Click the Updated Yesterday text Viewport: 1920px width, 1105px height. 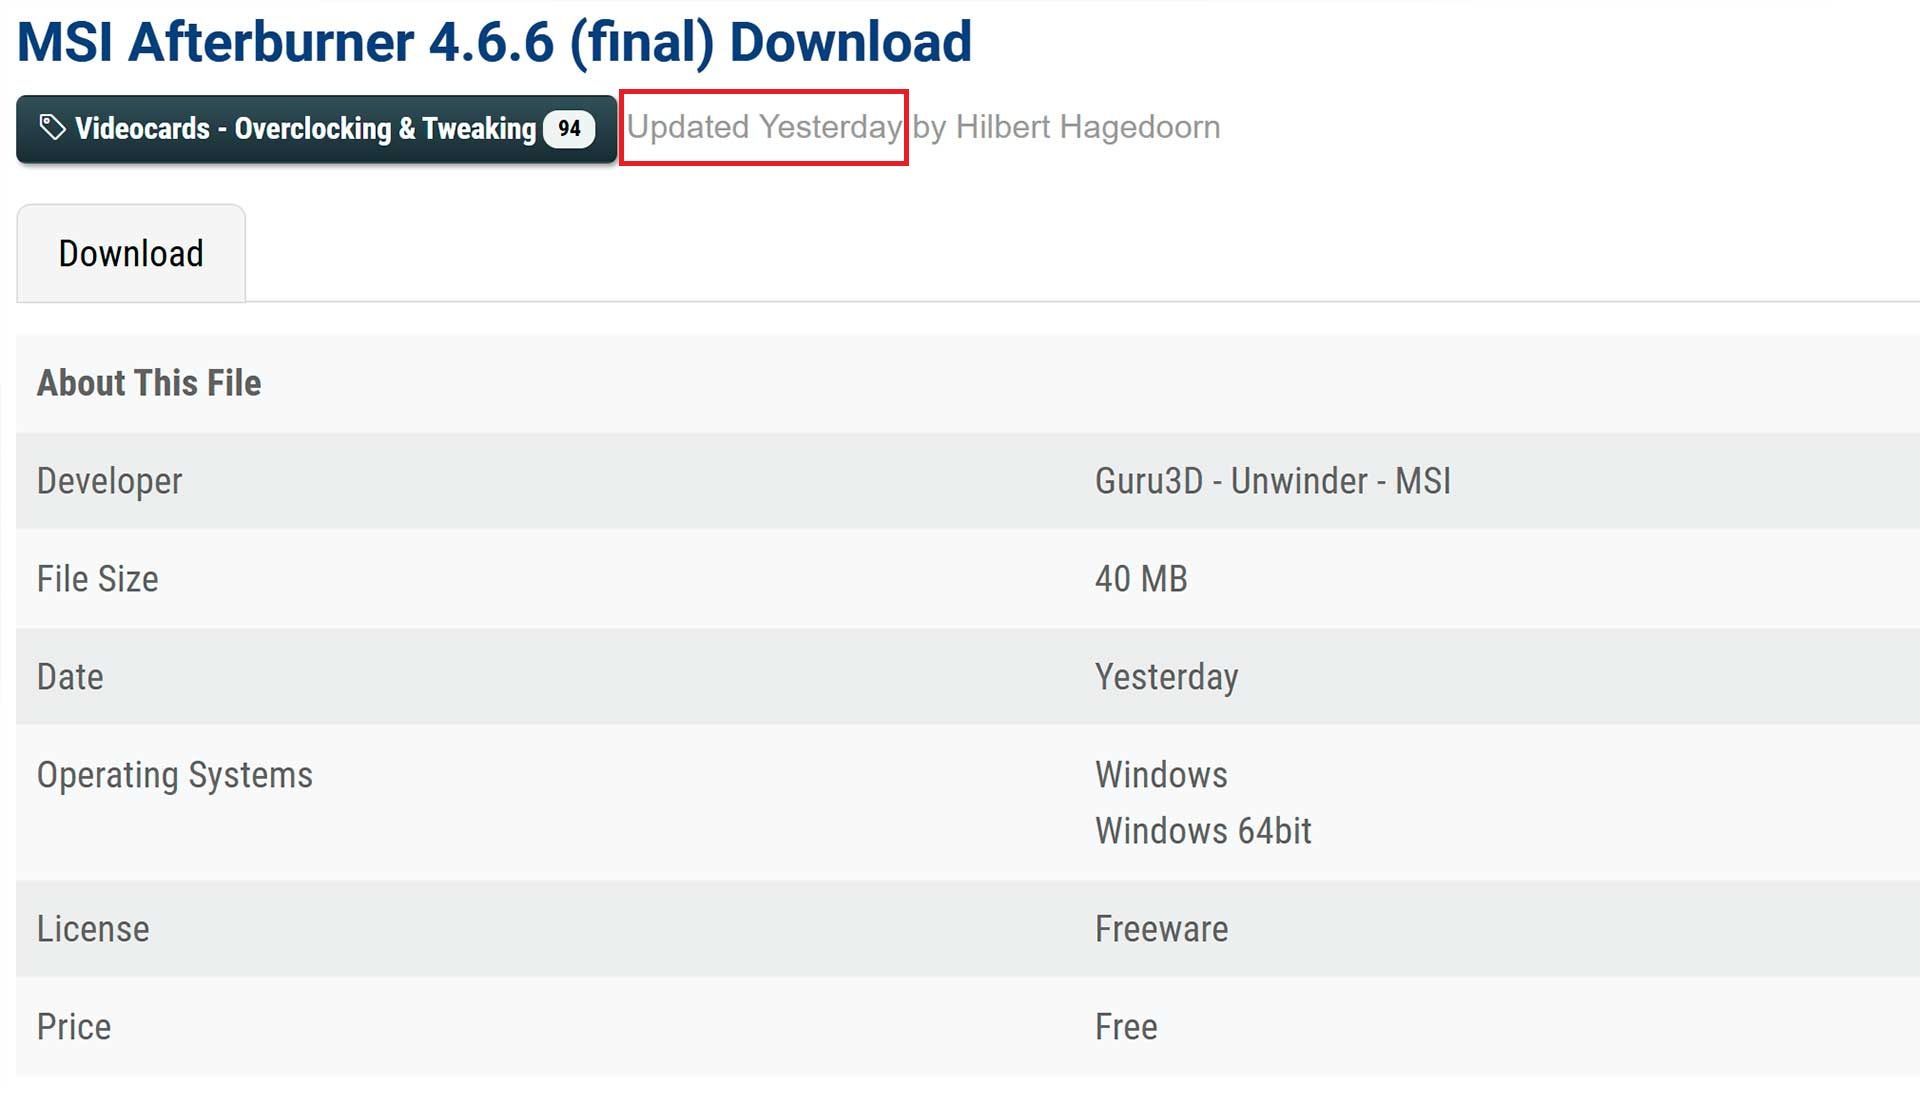coord(764,127)
